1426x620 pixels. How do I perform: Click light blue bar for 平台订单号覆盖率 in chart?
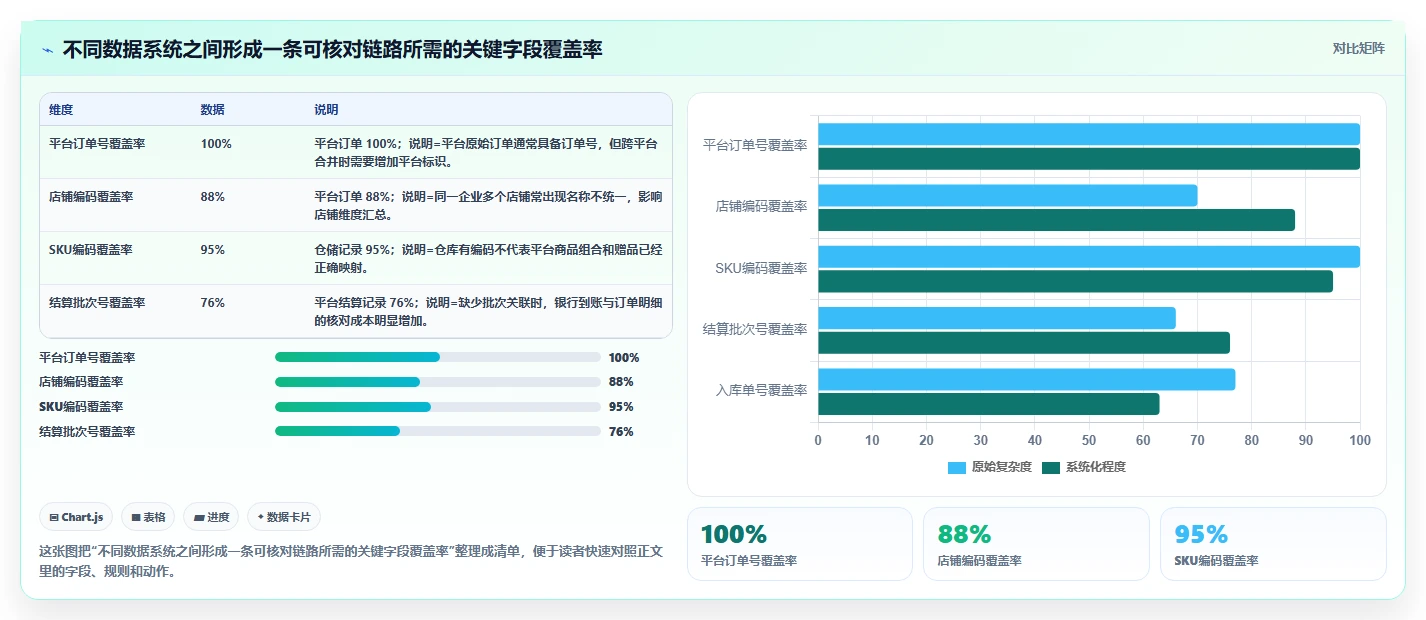[1089, 134]
